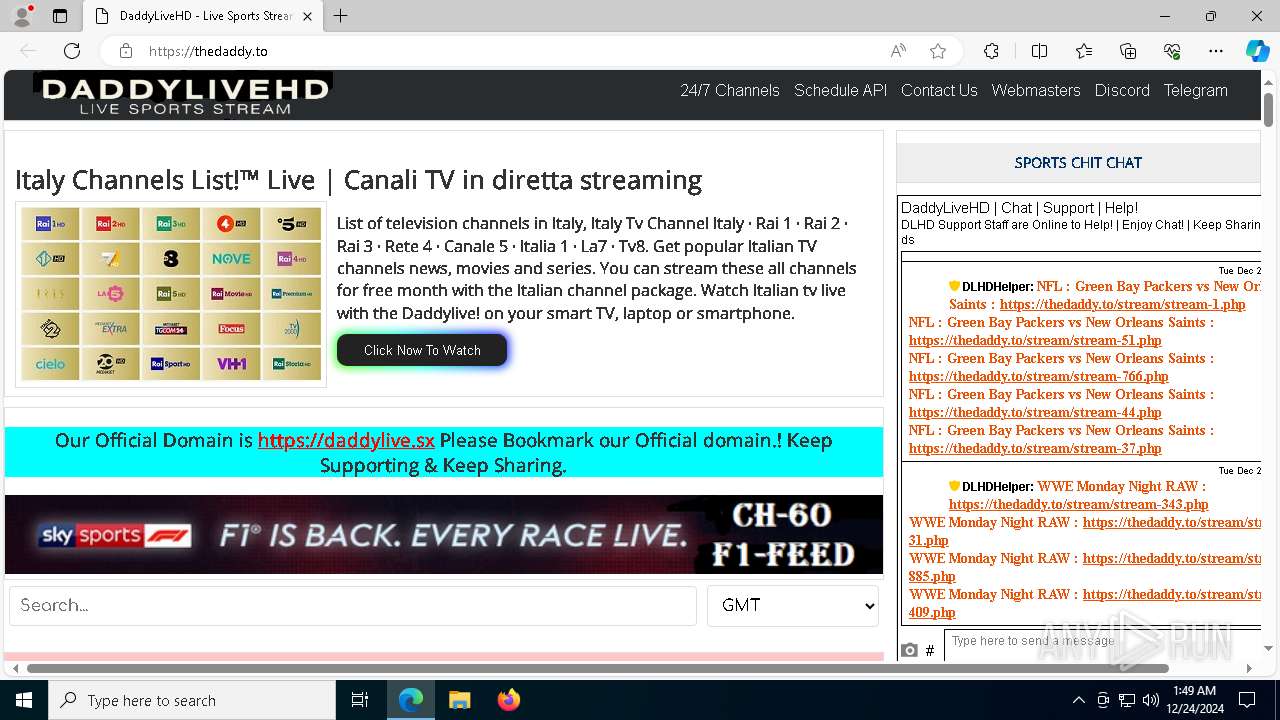
Task: Focus the Search... field
Action: pyautogui.click(x=353, y=605)
